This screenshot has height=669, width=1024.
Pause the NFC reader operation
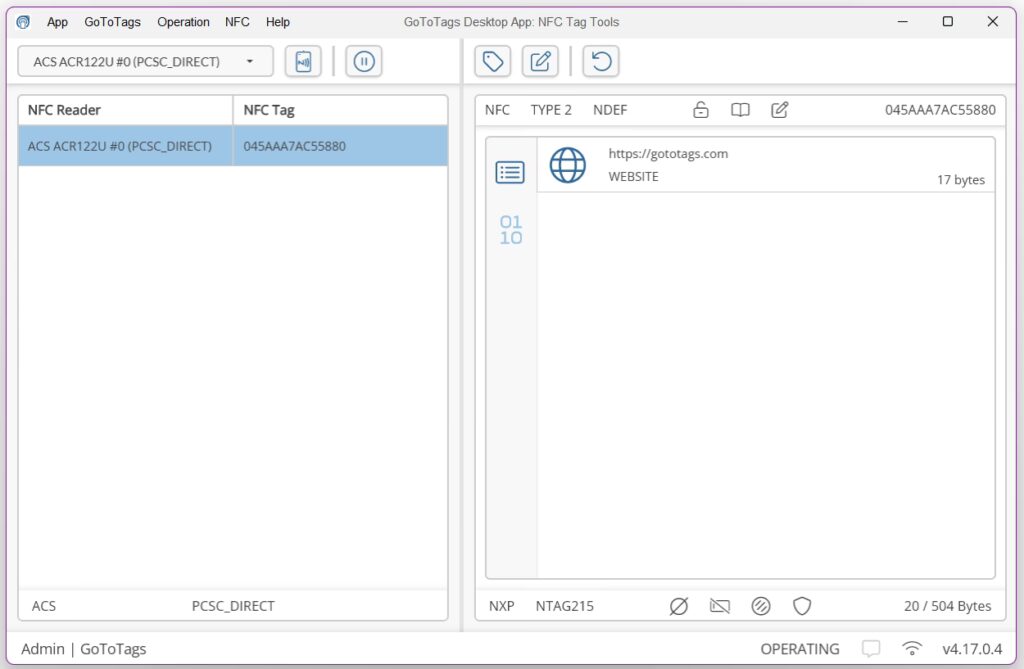(364, 62)
